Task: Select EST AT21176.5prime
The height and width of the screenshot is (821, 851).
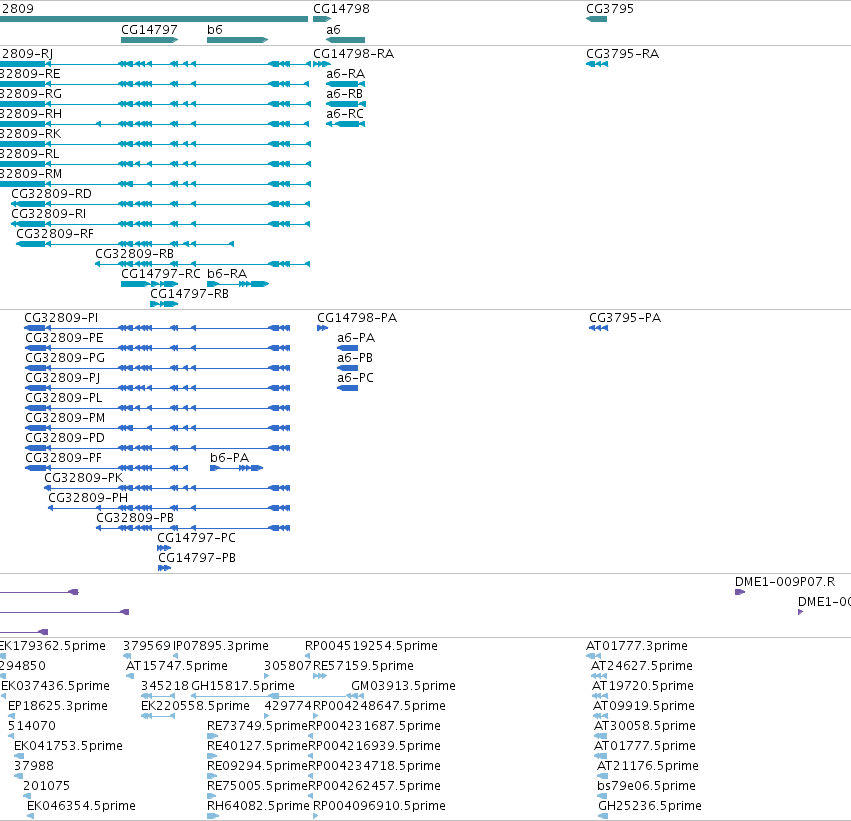Action: (x=602, y=777)
